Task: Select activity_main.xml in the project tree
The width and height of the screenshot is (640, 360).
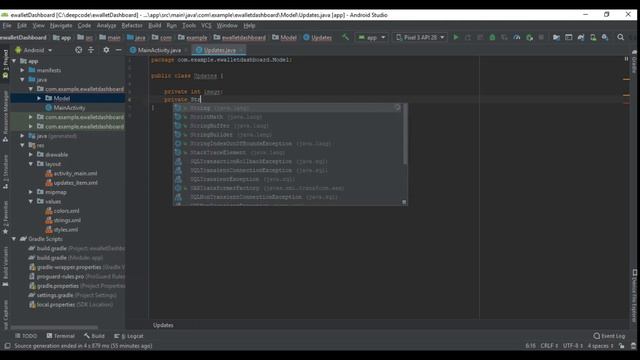Action: click(71, 173)
